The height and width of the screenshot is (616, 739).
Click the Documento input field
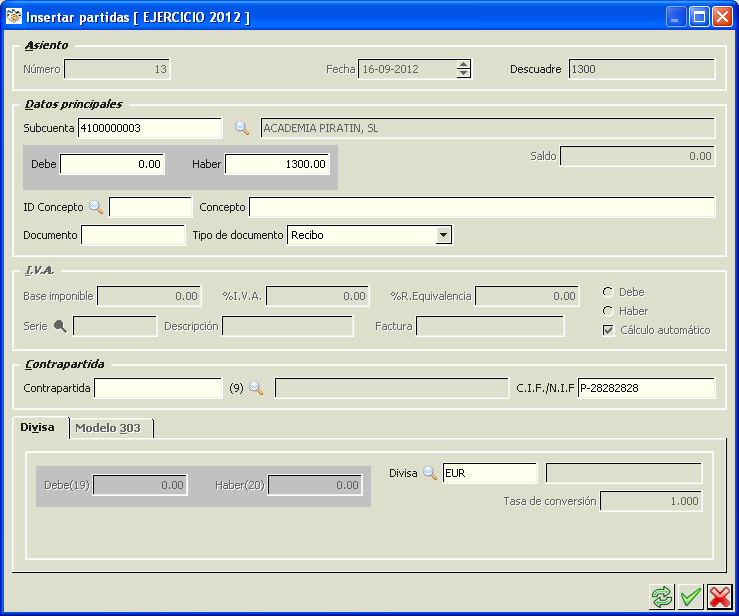(x=133, y=235)
